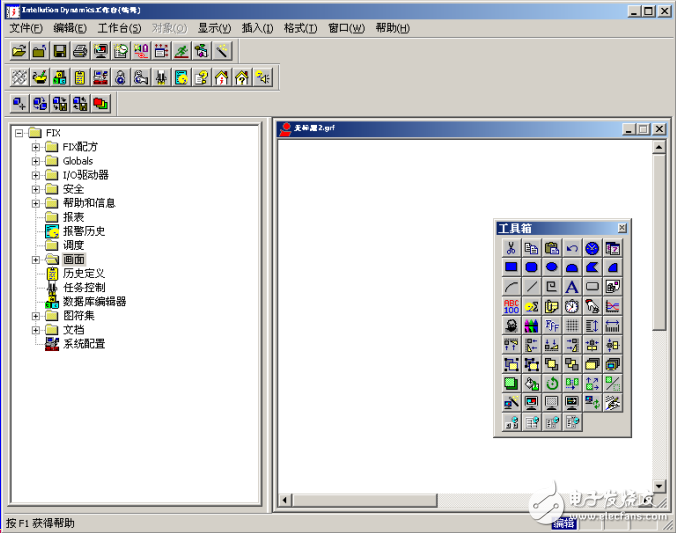Click the Undo arrow in the toolbox

[x=572, y=248]
